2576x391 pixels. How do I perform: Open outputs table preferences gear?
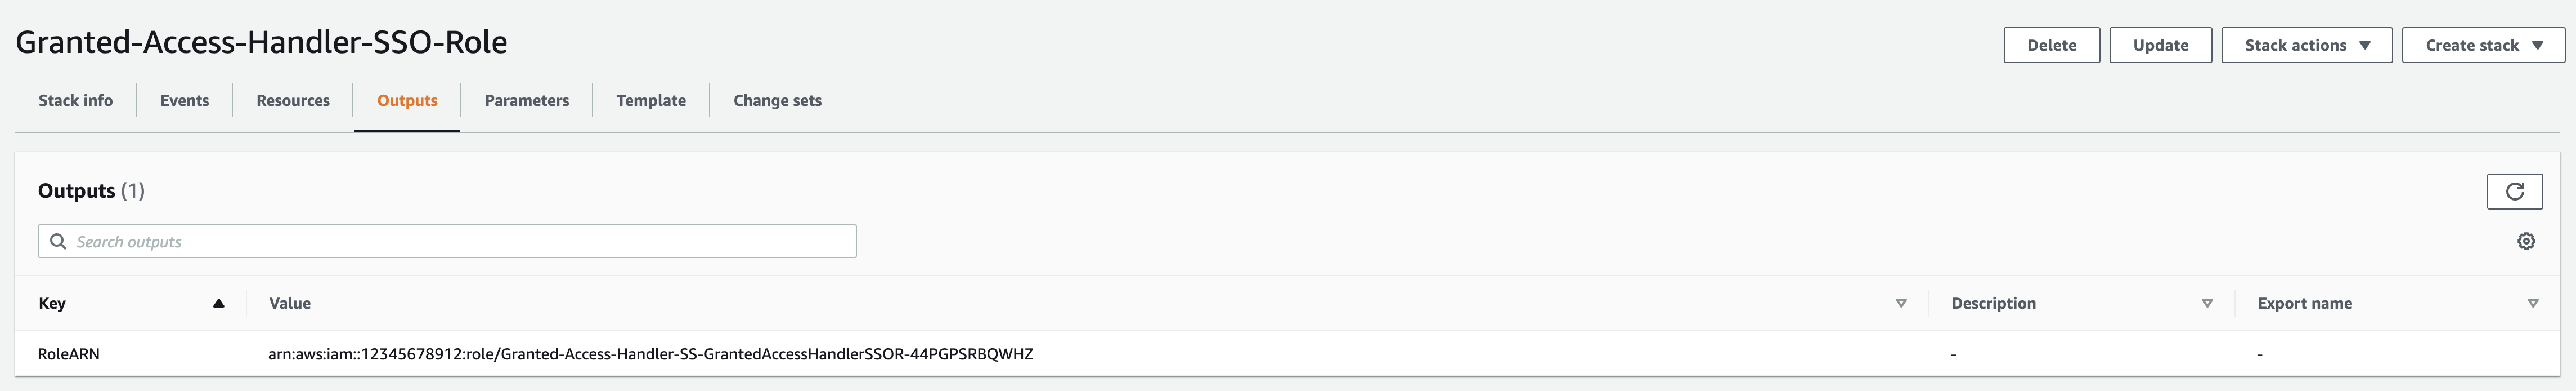tap(2525, 241)
